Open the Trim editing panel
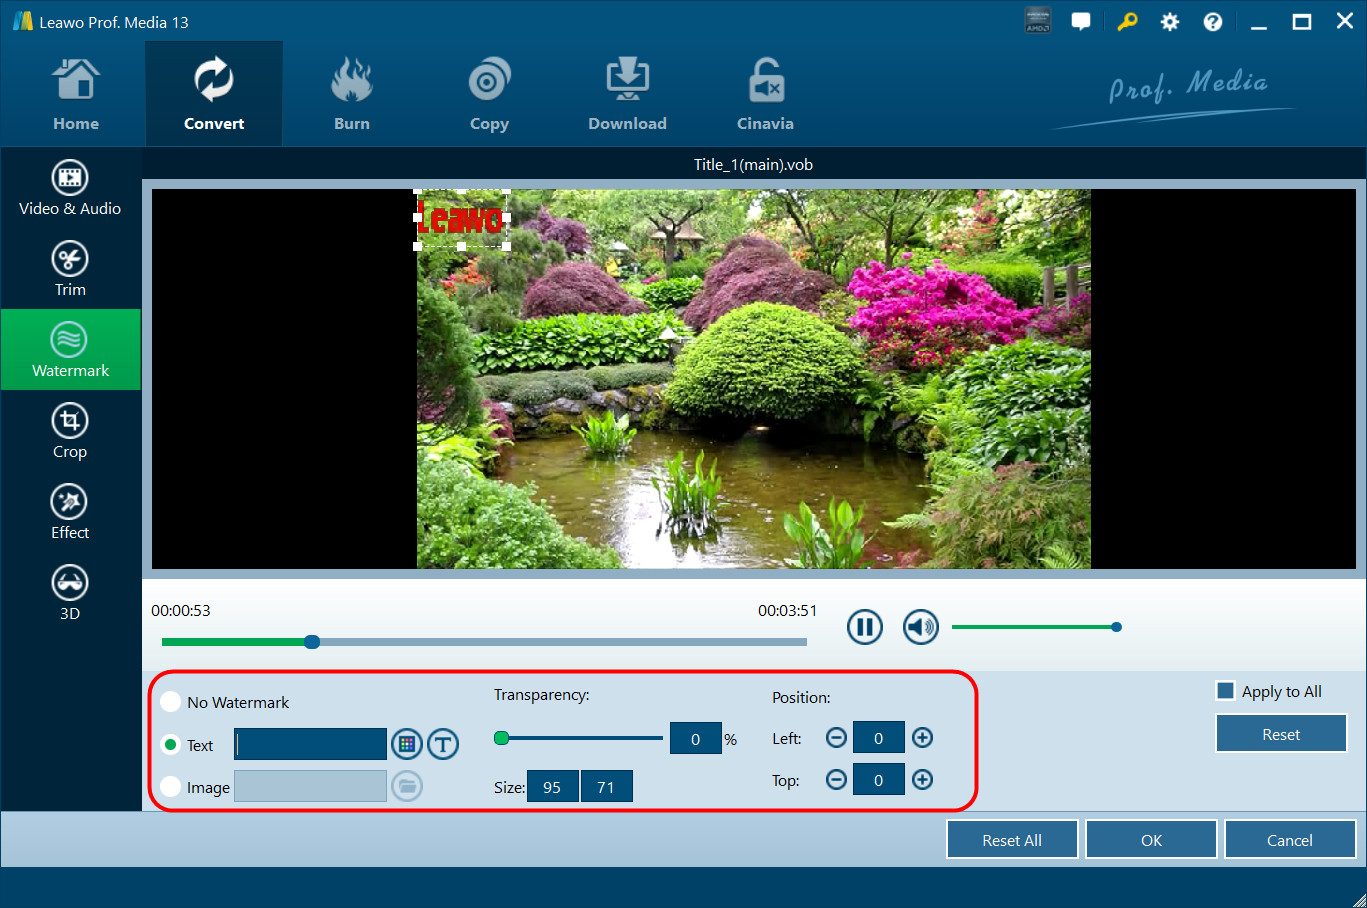 [x=70, y=269]
